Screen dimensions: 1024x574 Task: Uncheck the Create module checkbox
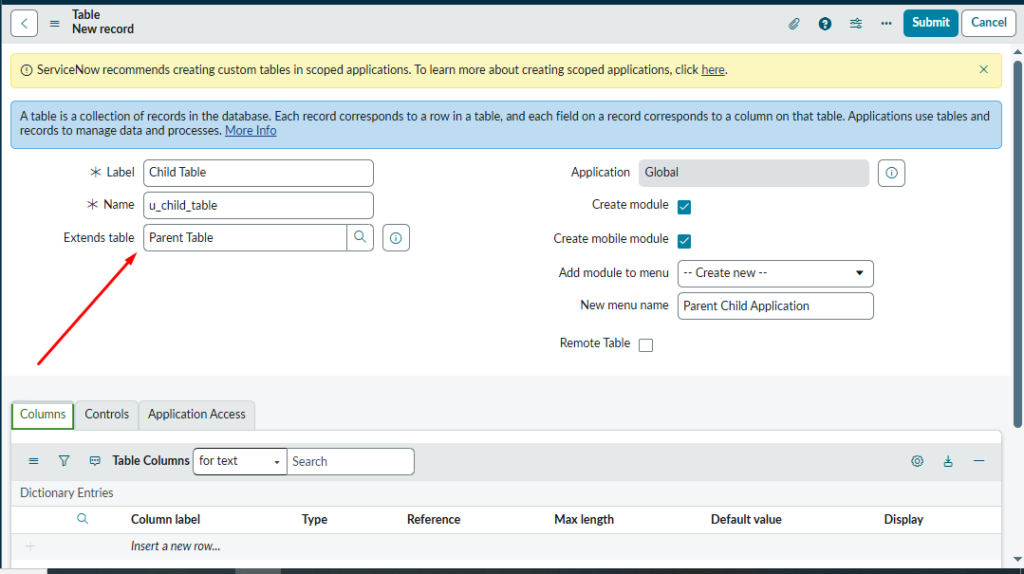click(x=685, y=206)
